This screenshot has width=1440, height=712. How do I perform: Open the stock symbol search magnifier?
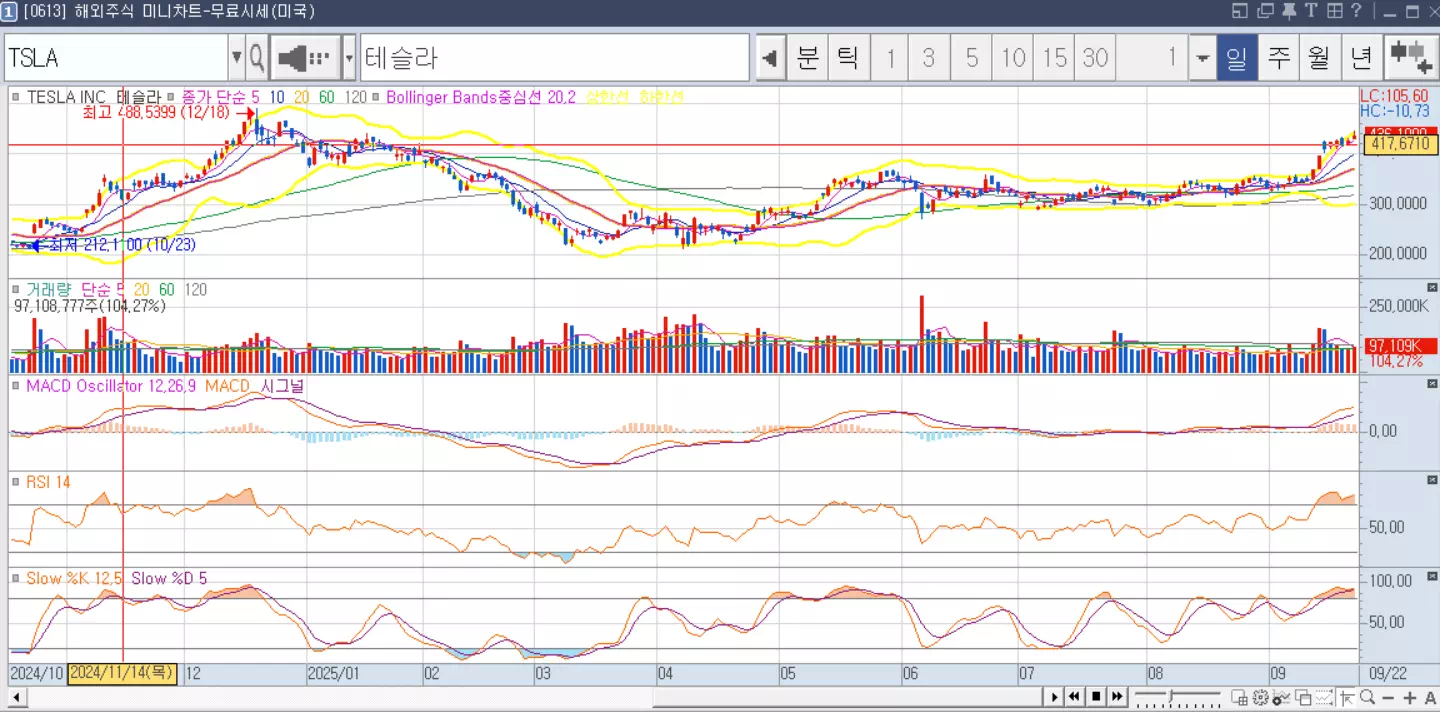click(257, 58)
